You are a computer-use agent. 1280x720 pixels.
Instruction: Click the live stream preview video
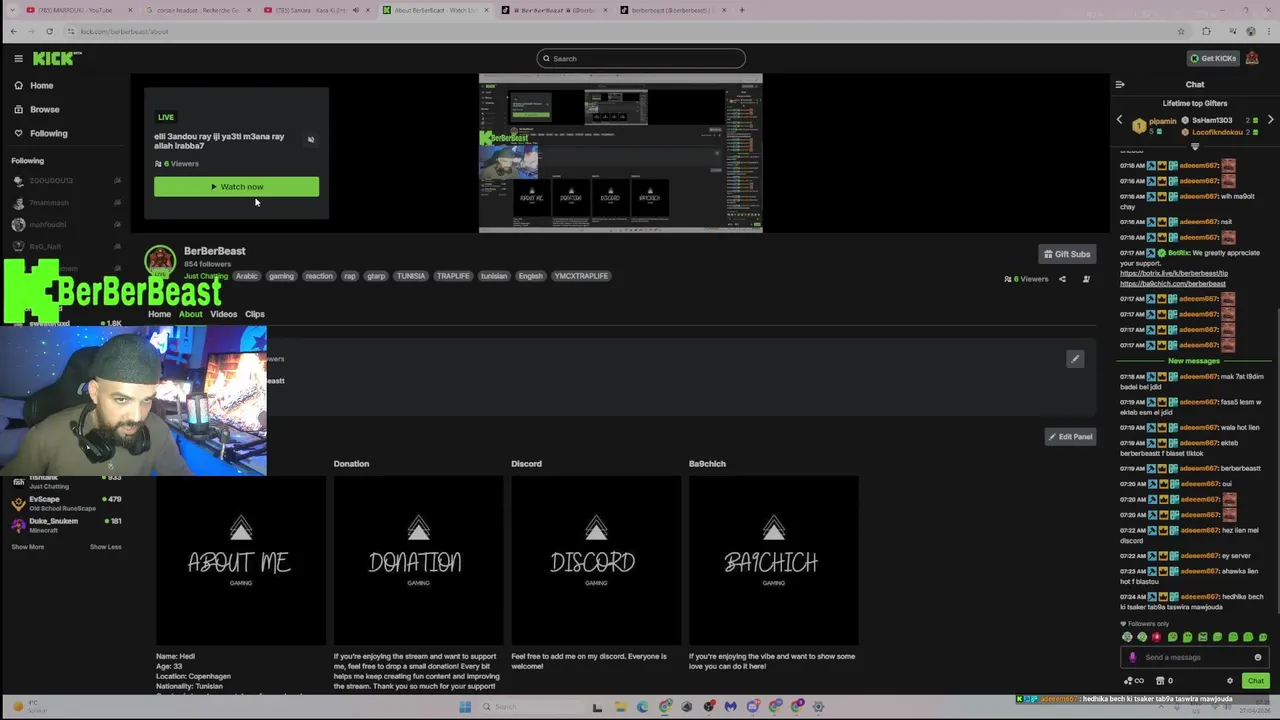click(x=620, y=153)
